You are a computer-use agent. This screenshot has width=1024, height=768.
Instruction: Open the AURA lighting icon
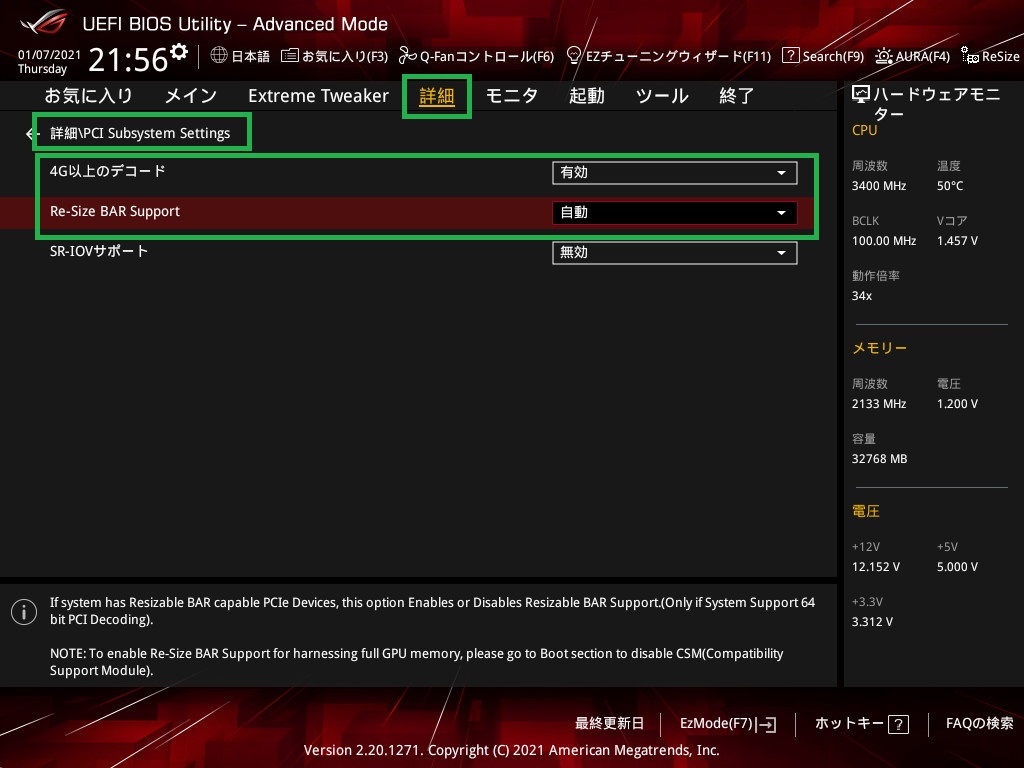pos(884,56)
